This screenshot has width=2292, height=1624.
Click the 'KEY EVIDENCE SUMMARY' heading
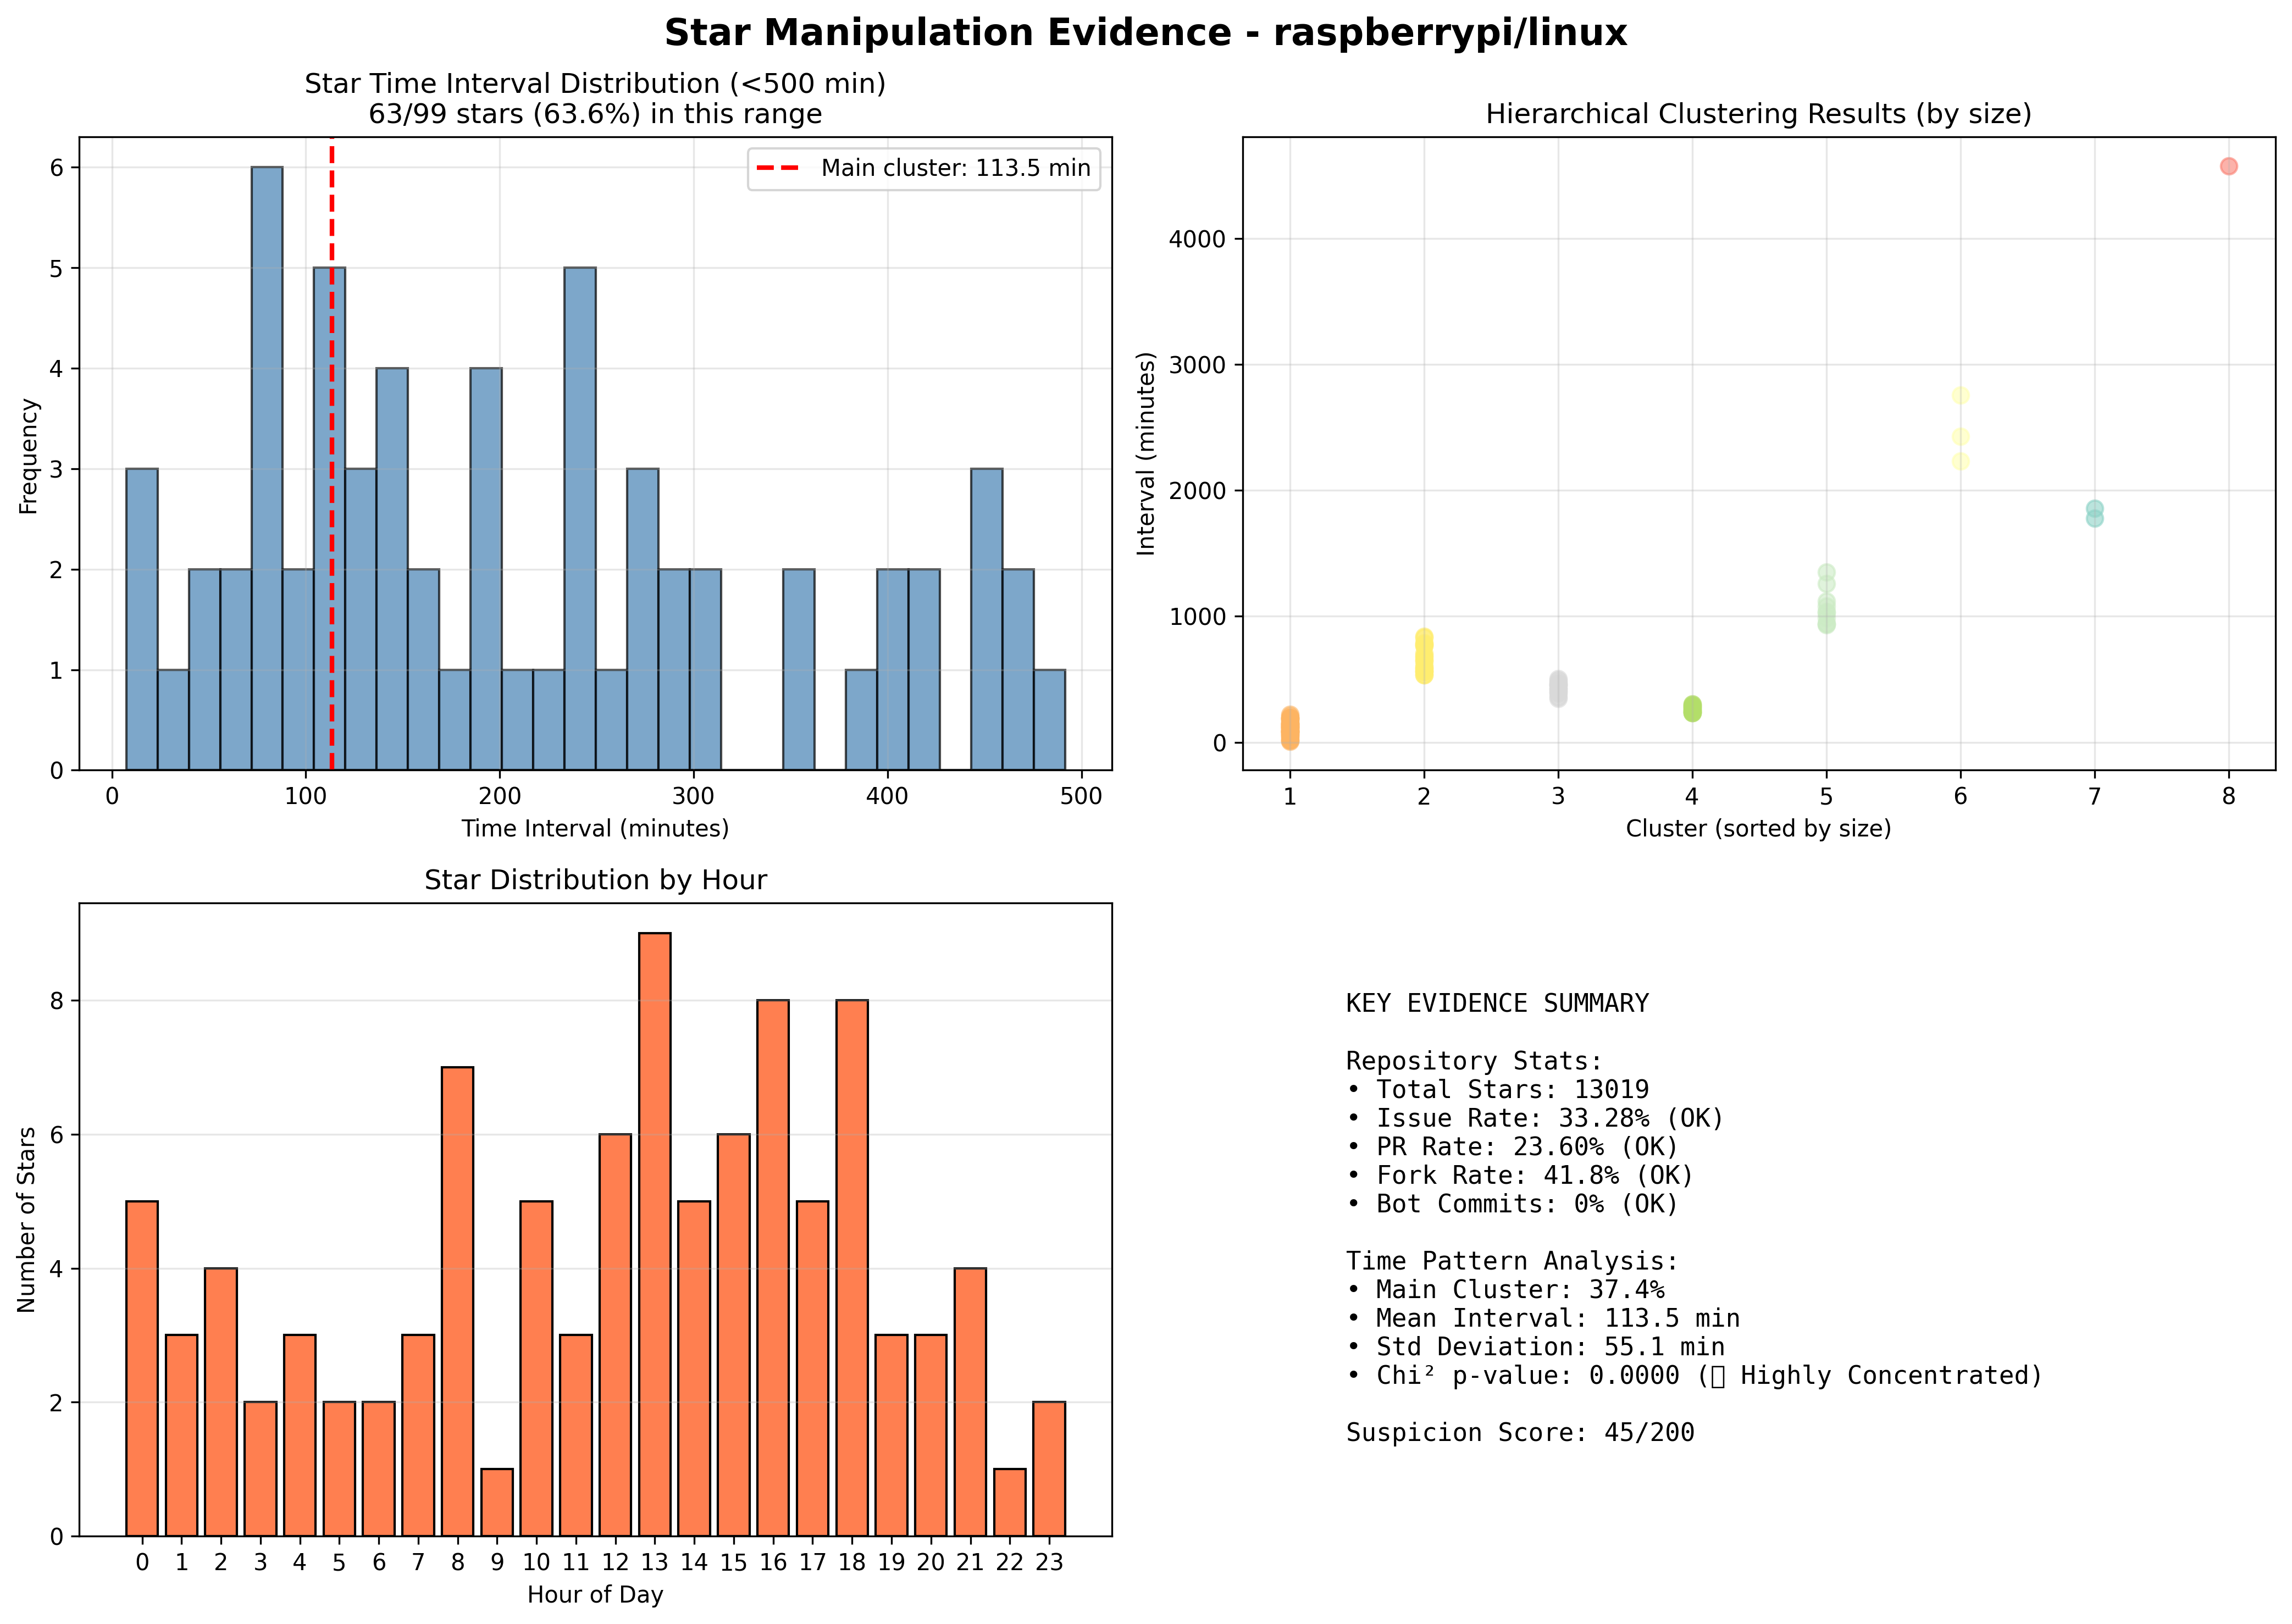(1497, 1004)
